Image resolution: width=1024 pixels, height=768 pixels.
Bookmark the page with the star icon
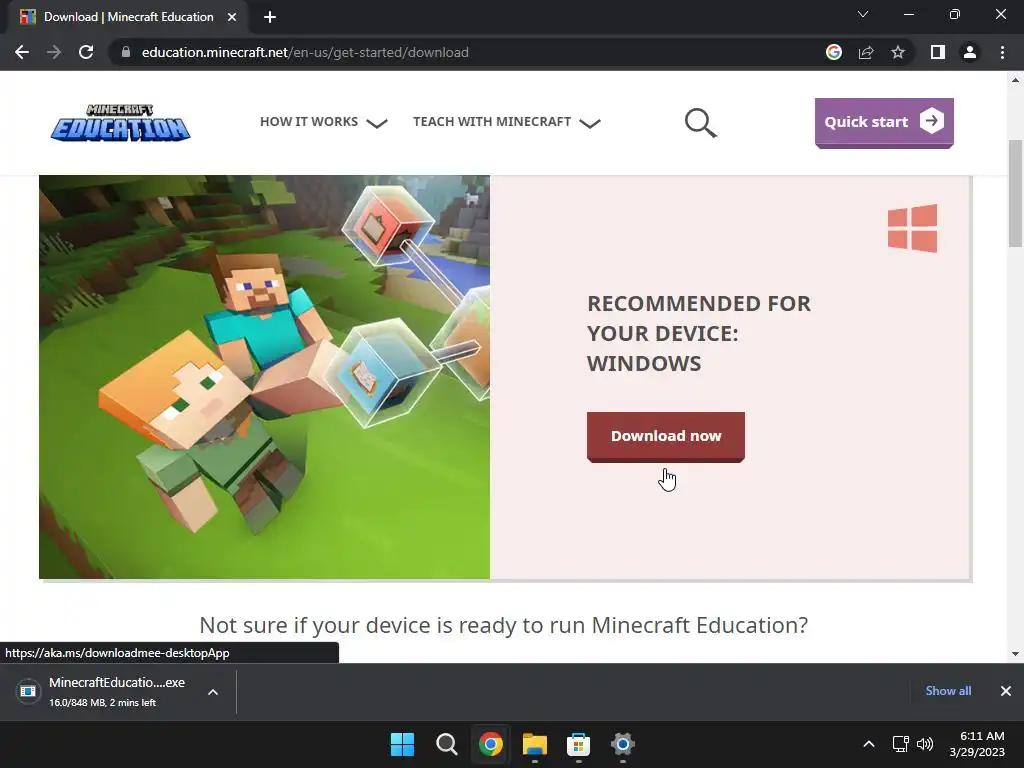pos(898,52)
